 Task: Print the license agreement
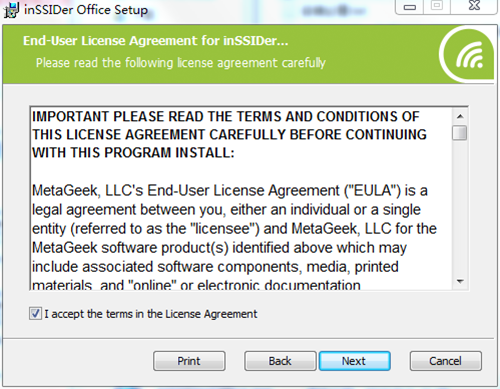pos(189,361)
